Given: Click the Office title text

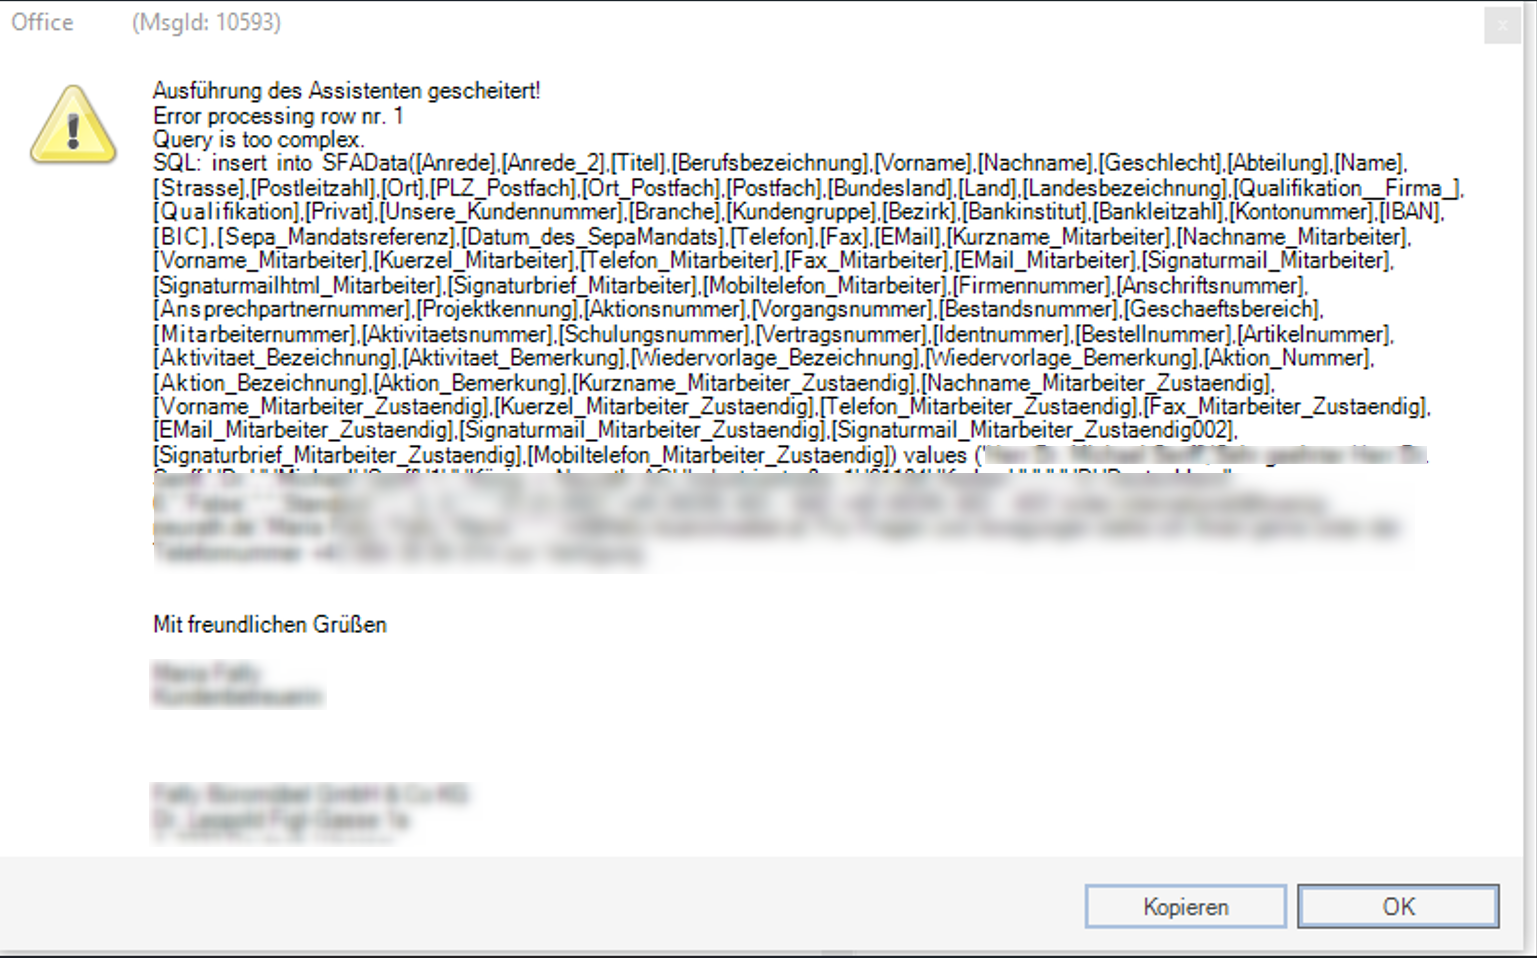Looking at the screenshot, I should 42,22.
